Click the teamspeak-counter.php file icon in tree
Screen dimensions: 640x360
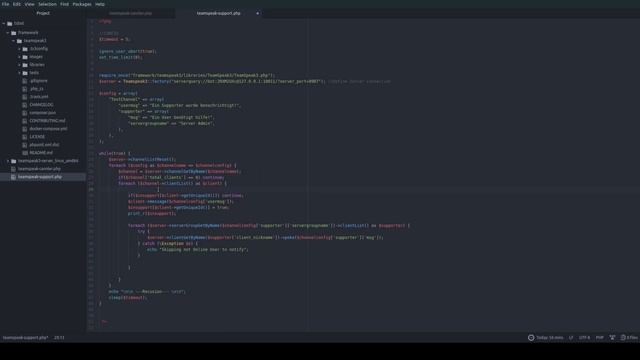coord(13,169)
